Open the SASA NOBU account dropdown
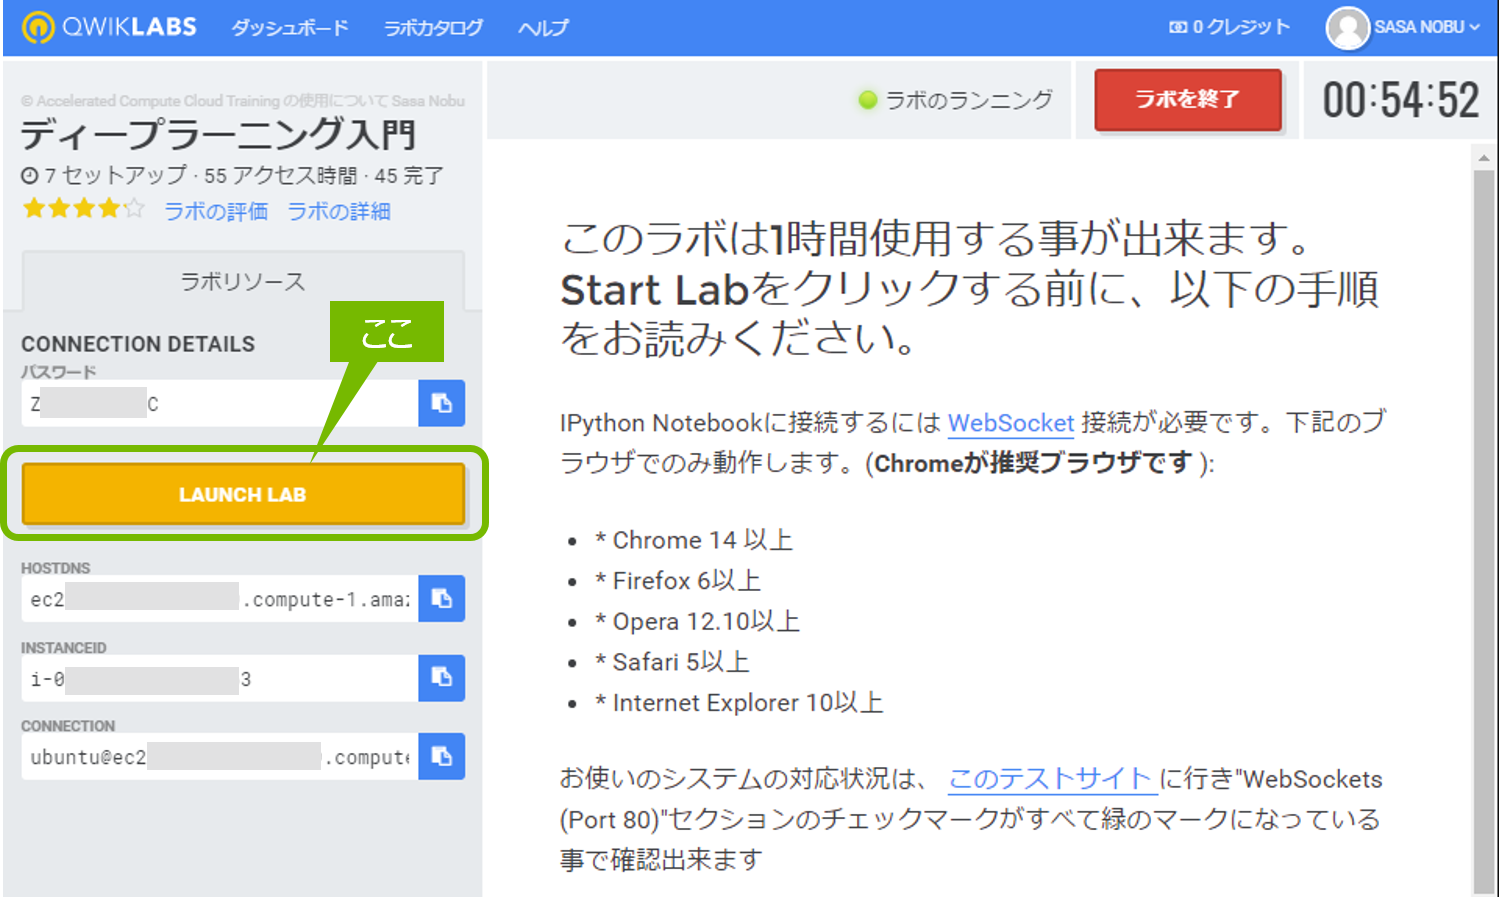 [x=1426, y=27]
